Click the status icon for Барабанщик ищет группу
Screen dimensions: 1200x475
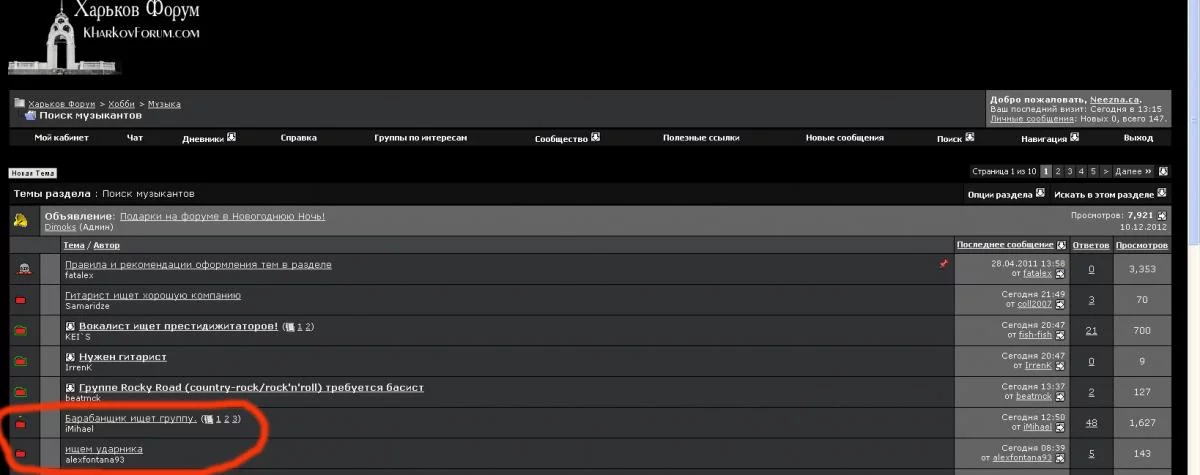point(20,423)
